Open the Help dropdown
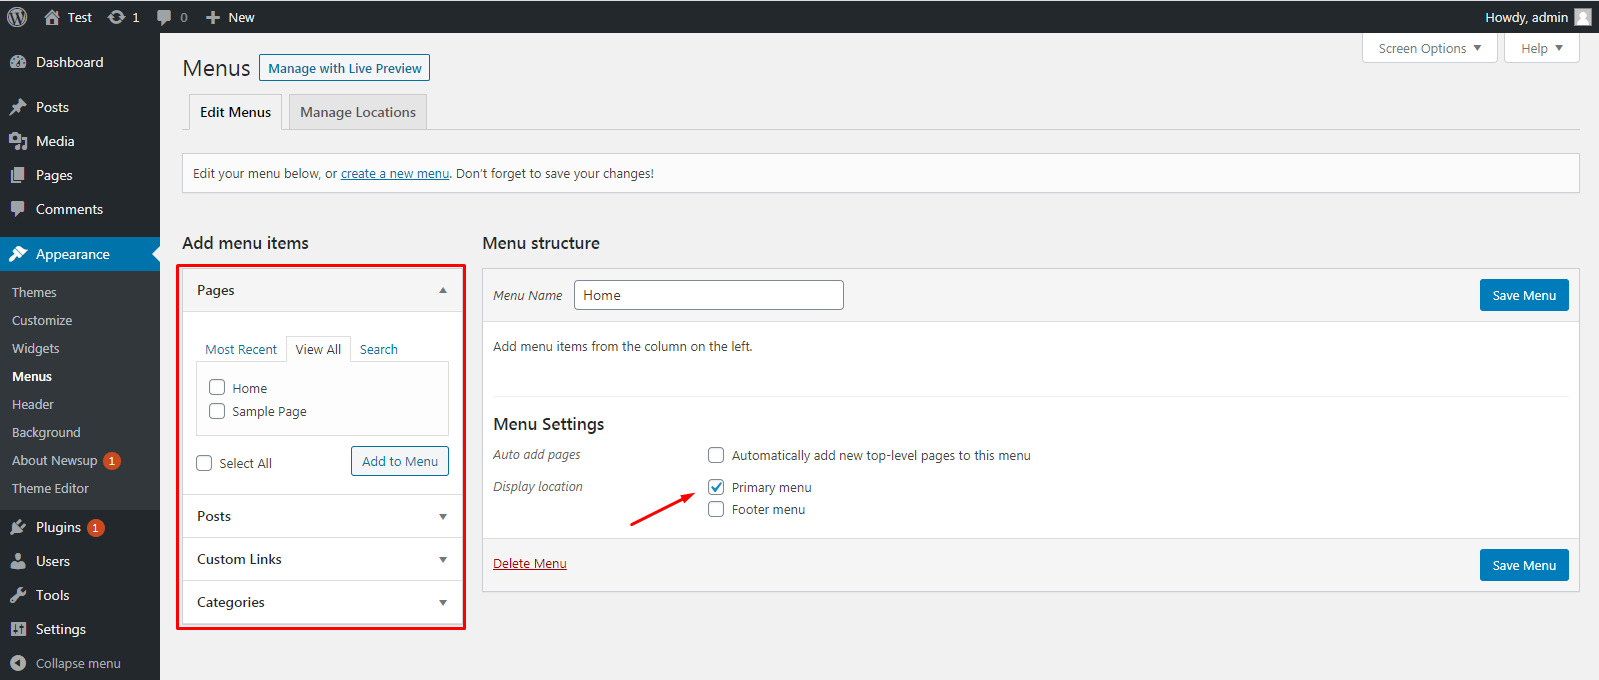 [x=1541, y=48]
